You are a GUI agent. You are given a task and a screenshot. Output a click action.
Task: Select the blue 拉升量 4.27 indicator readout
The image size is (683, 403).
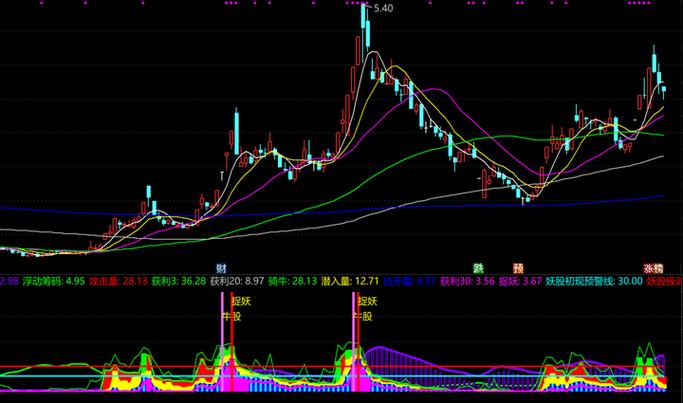click(409, 281)
